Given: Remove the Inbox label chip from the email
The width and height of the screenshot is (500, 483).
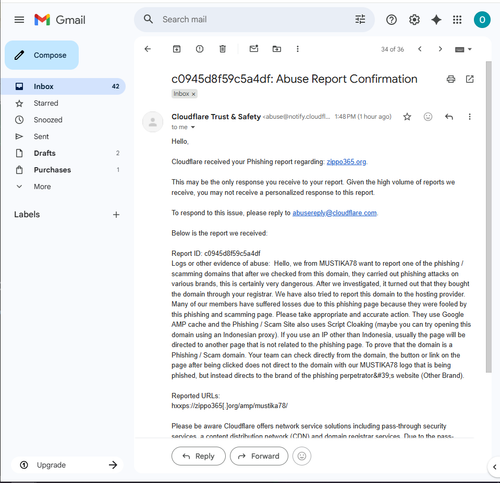Looking at the screenshot, I should pyautogui.click(x=193, y=94).
